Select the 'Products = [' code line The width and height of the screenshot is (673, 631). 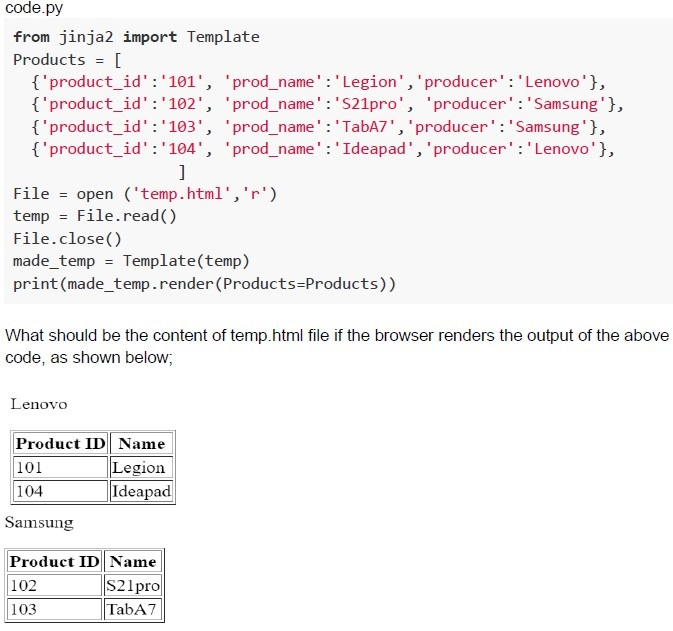67,60
